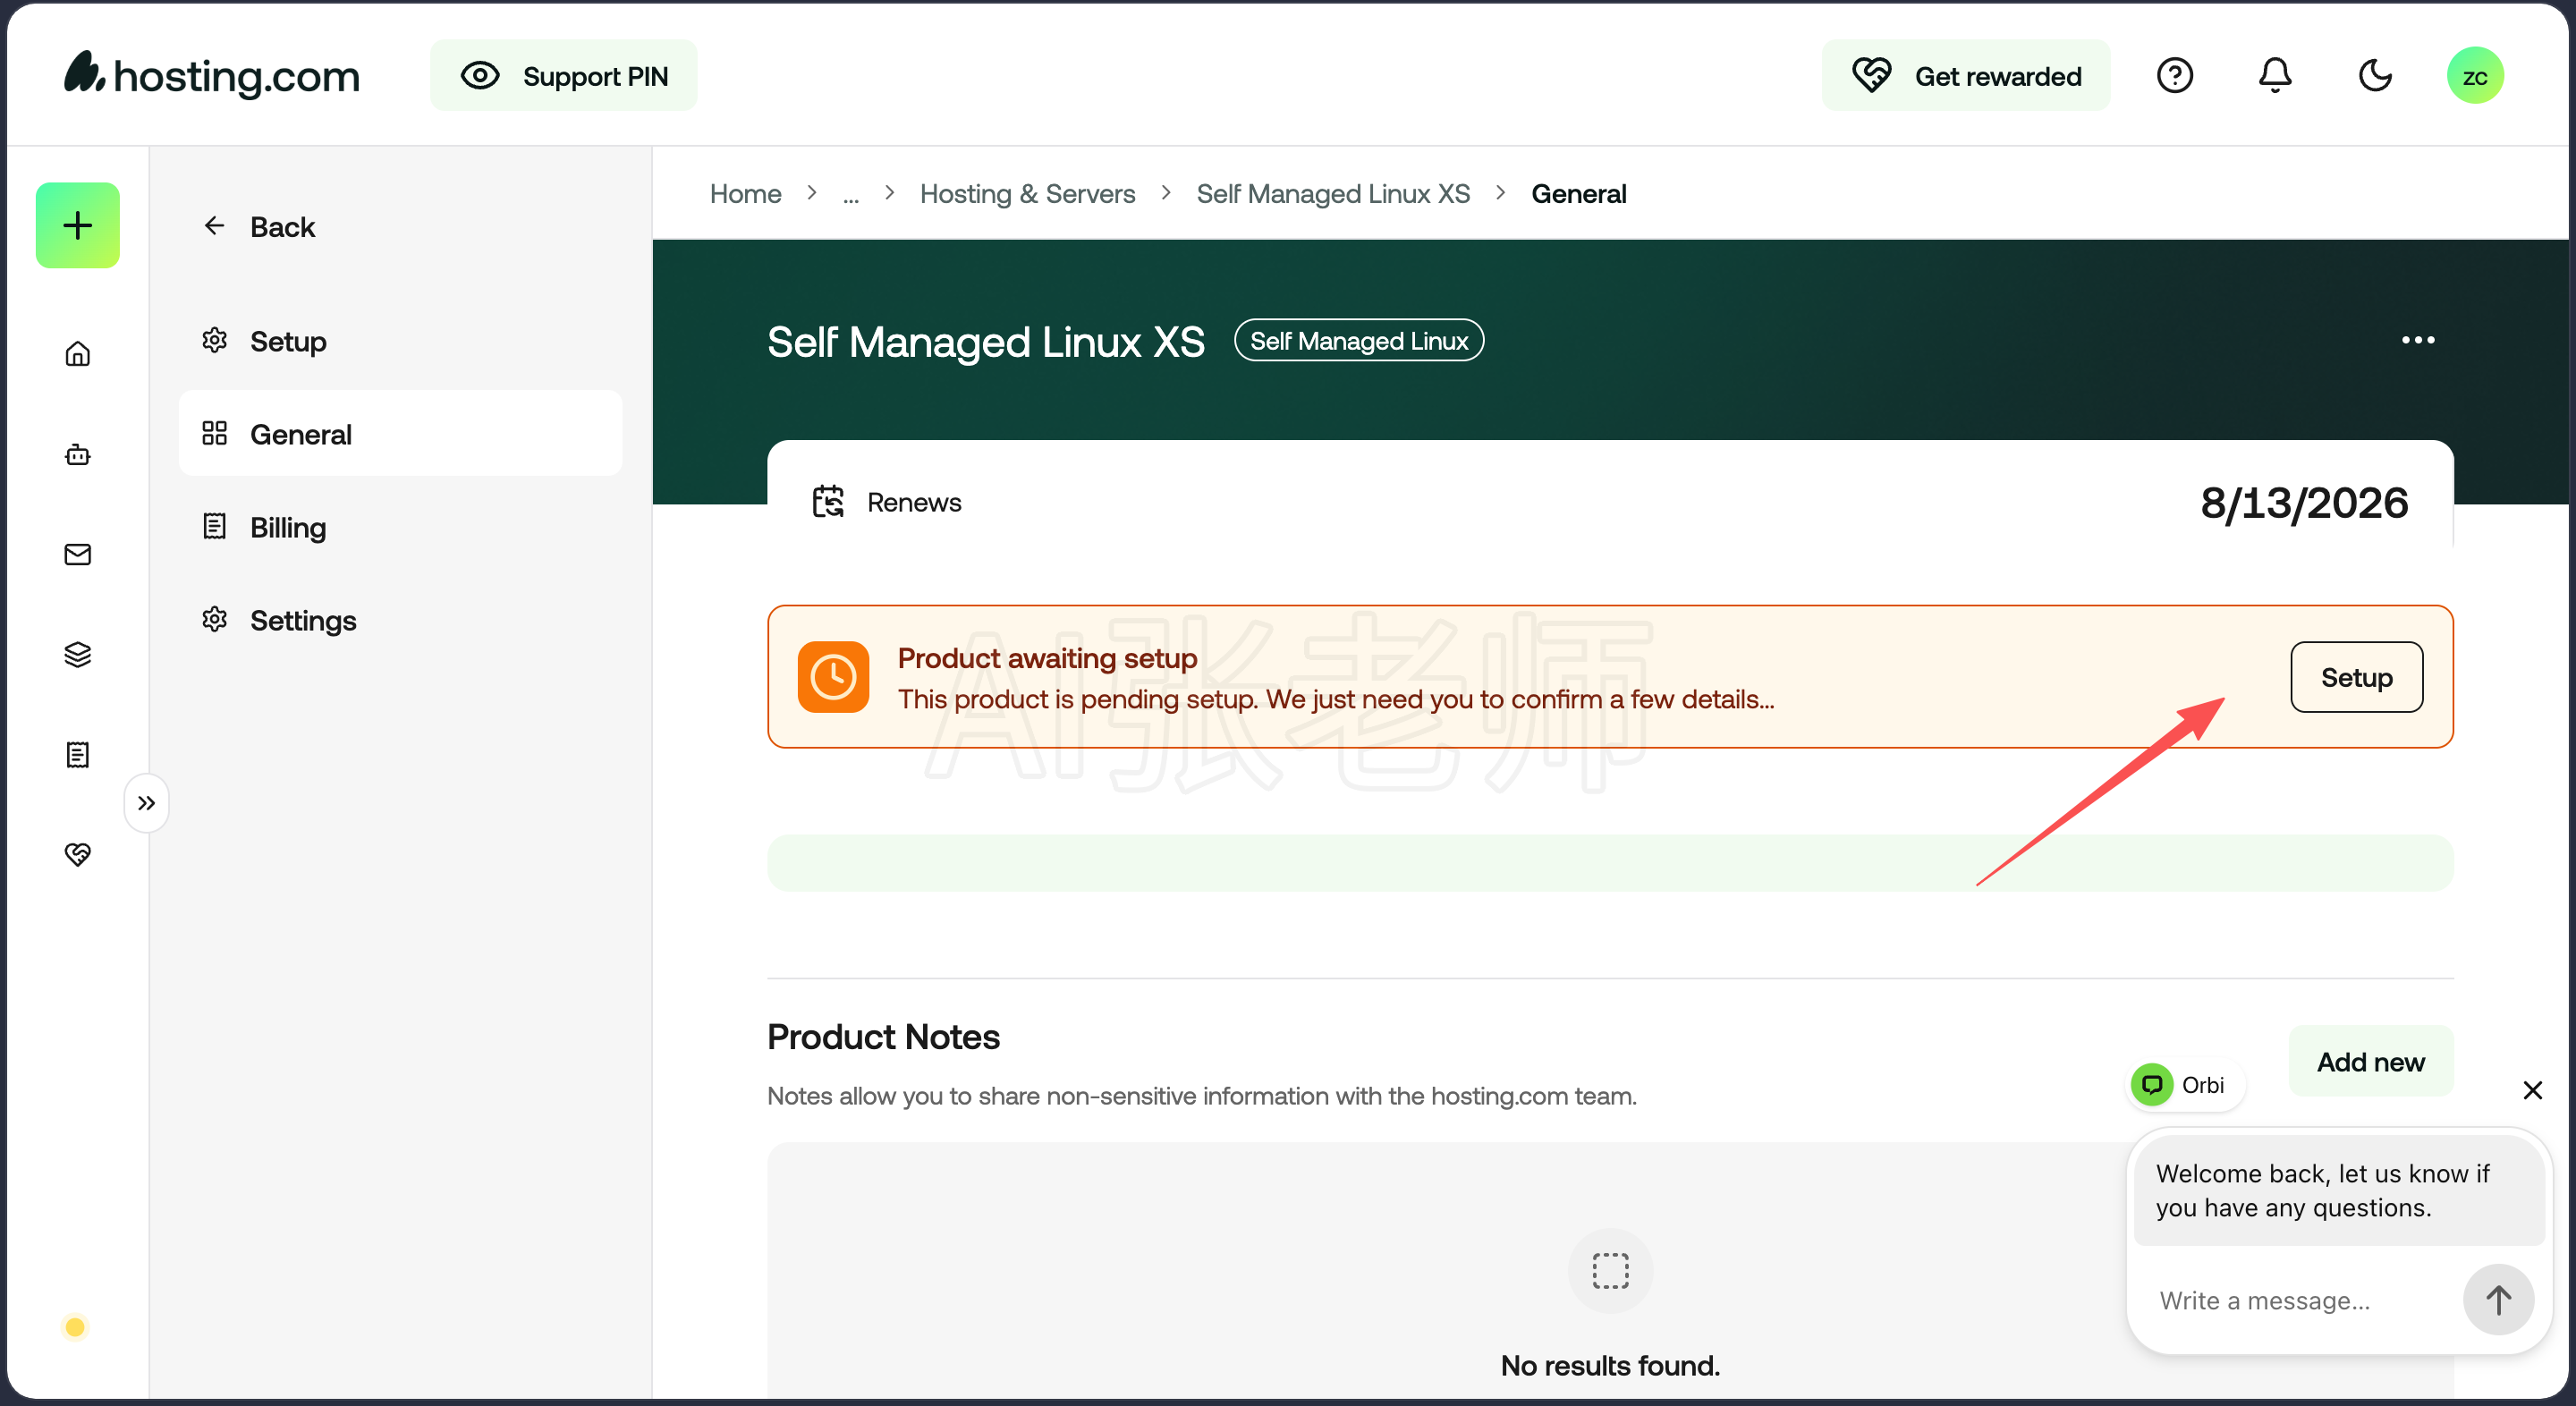
Task: Click the orange clock pending icon
Action: click(x=833, y=677)
